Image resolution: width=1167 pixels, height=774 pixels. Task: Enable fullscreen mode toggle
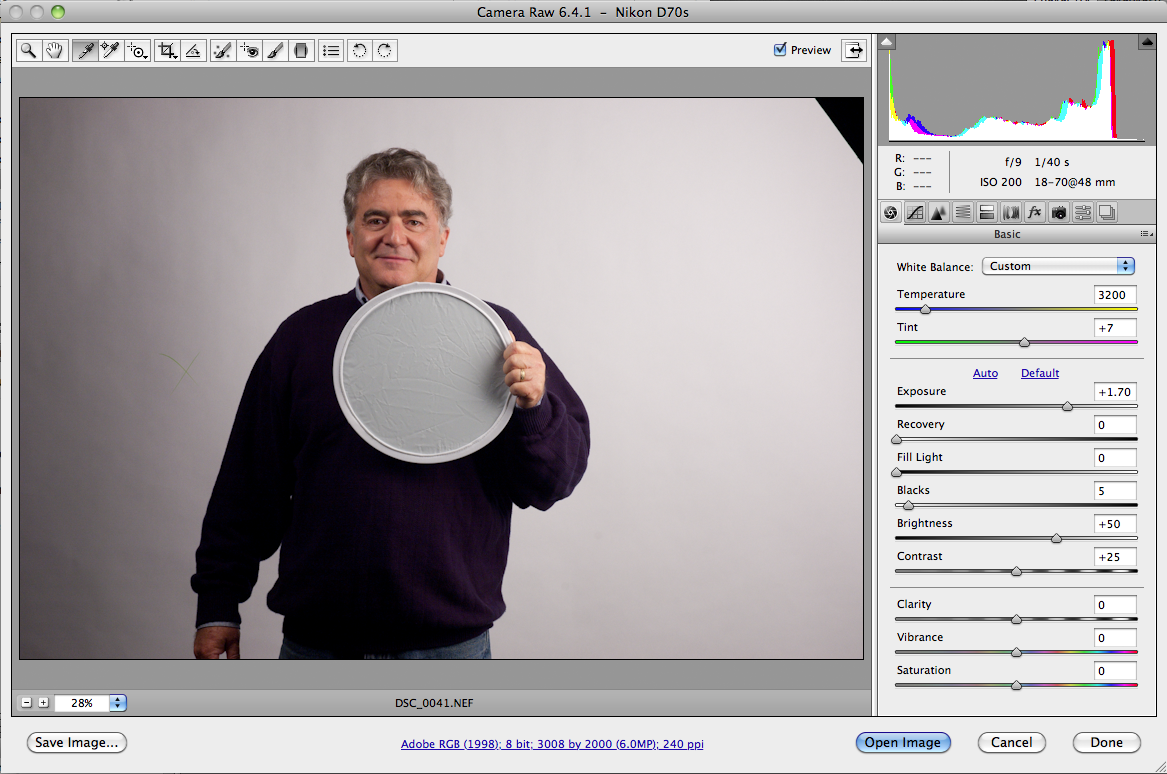pos(853,49)
